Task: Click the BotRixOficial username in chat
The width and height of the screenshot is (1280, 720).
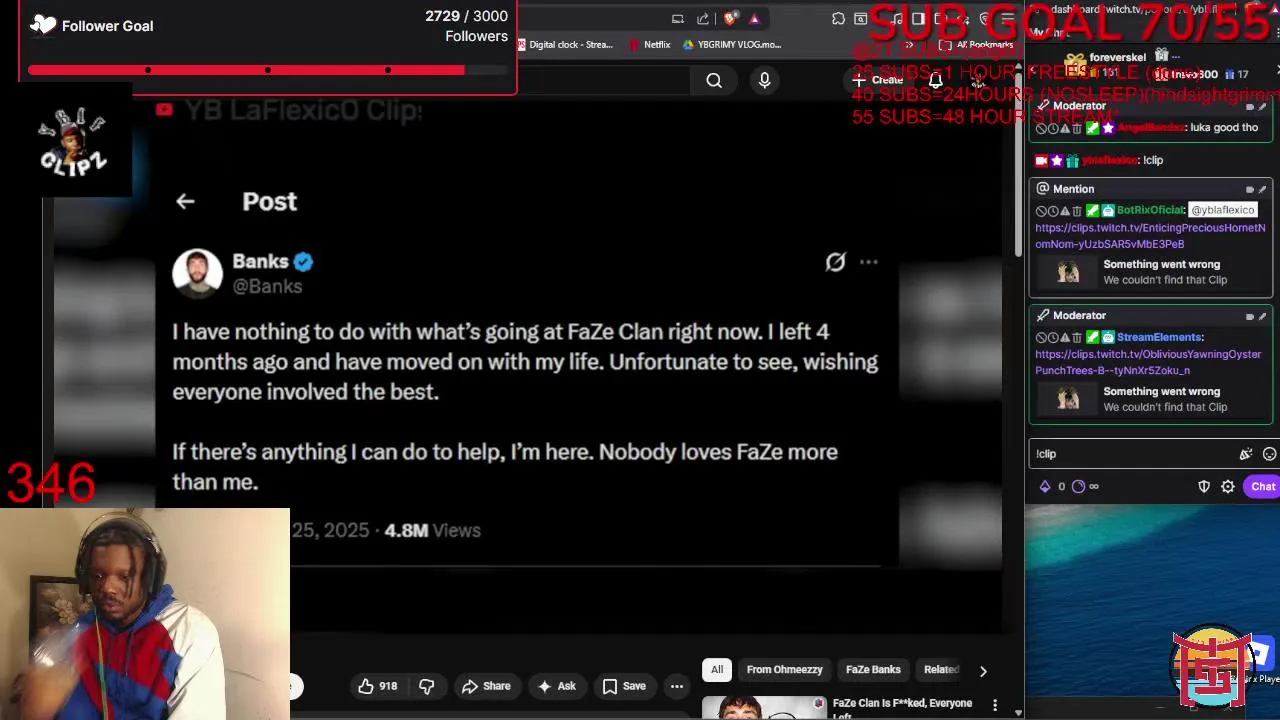Action: click(x=1151, y=210)
